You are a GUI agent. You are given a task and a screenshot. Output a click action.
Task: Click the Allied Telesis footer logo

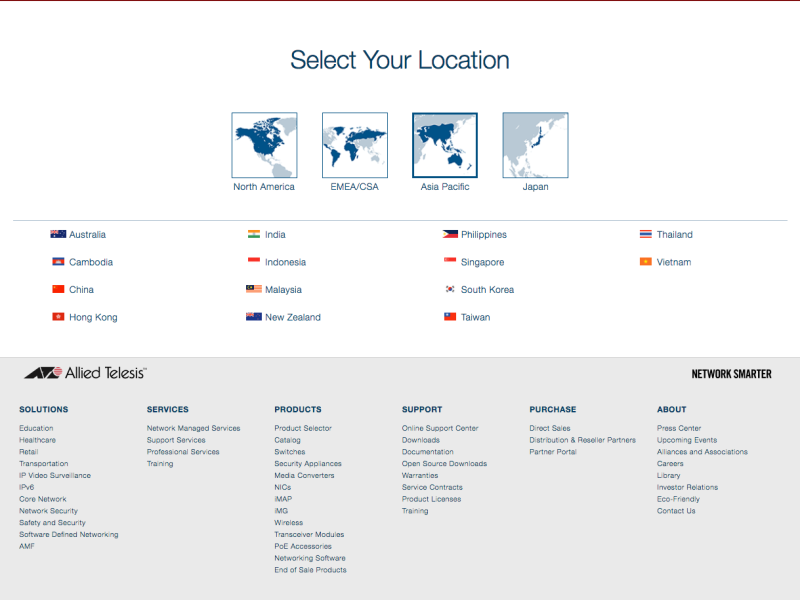pyautogui.click(x=86, y=373)
